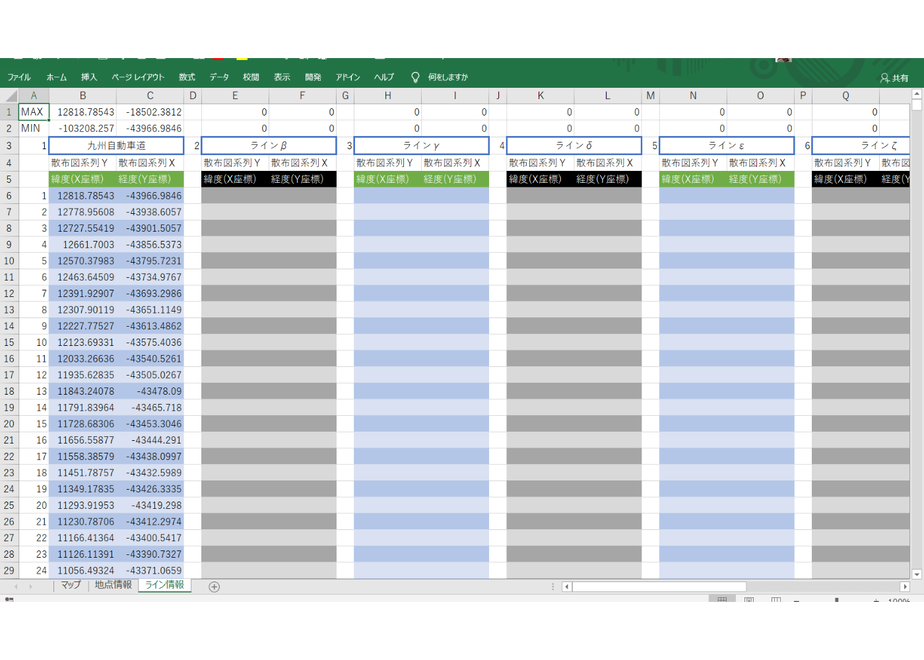Add a new sheet with plus icon

(x=214, y=586)
